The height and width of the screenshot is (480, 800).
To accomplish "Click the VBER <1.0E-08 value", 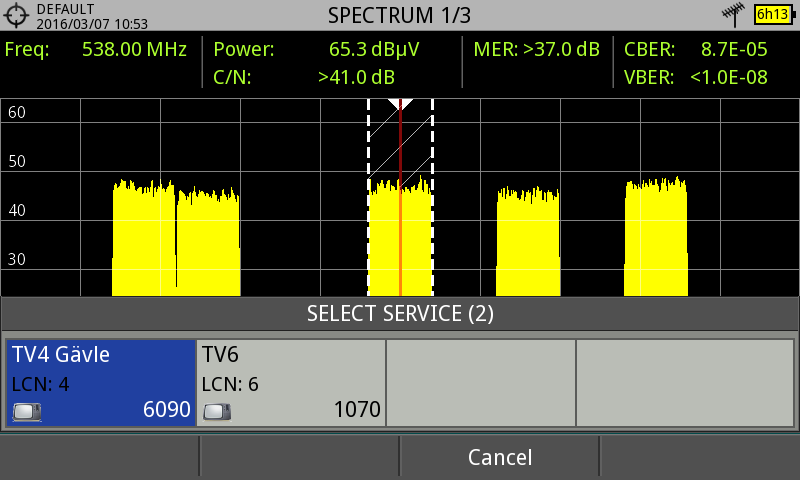I will pyautogui.click(x=729, y=78).
